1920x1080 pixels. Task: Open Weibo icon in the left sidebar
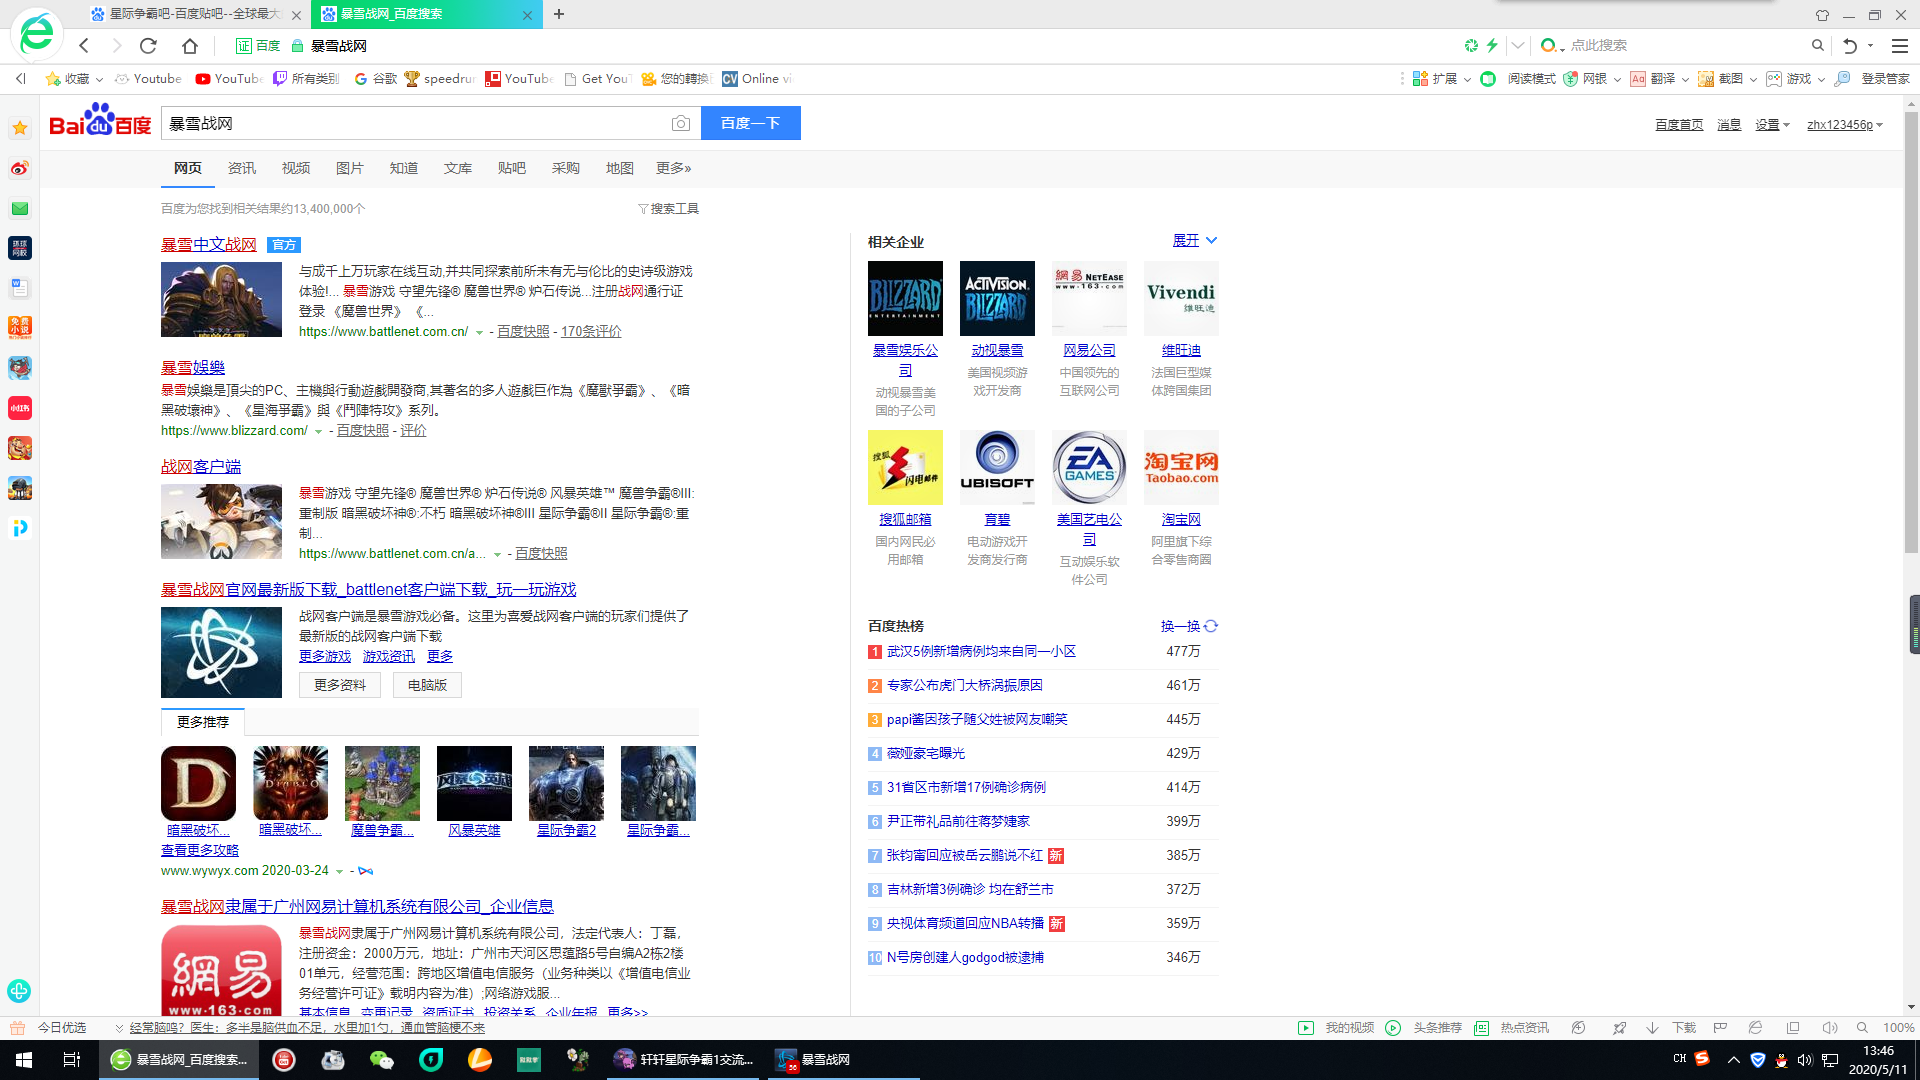(20, 168)
